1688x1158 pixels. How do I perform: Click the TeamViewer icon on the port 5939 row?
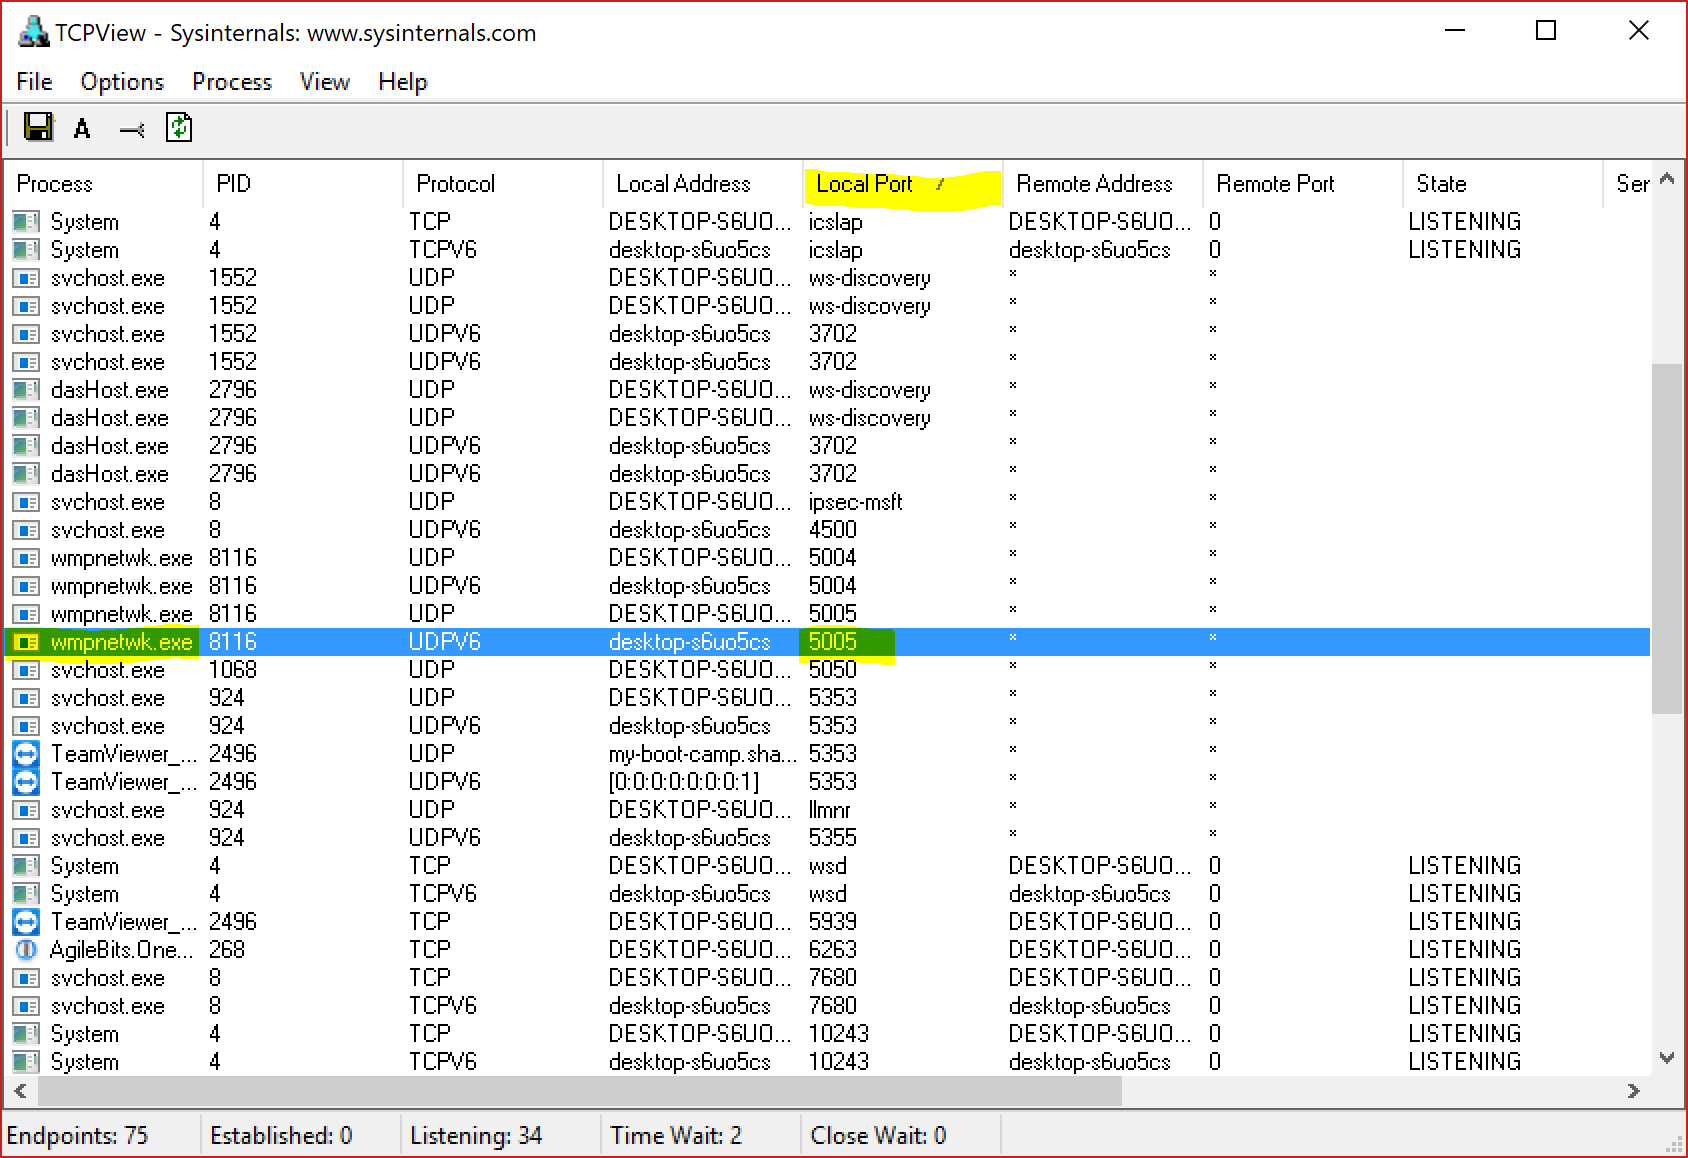pyautogui.click(x=26, y=922)
